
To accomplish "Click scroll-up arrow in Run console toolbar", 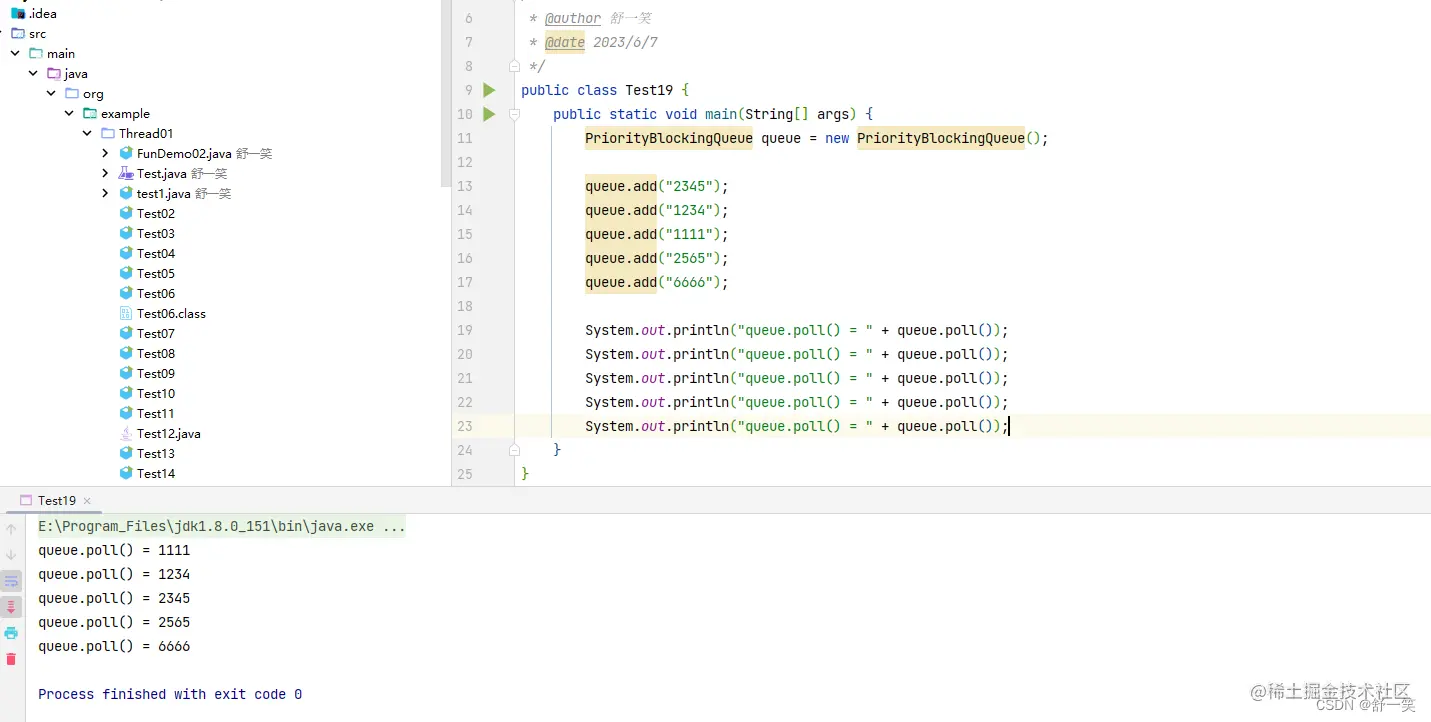I will [11, 530].
